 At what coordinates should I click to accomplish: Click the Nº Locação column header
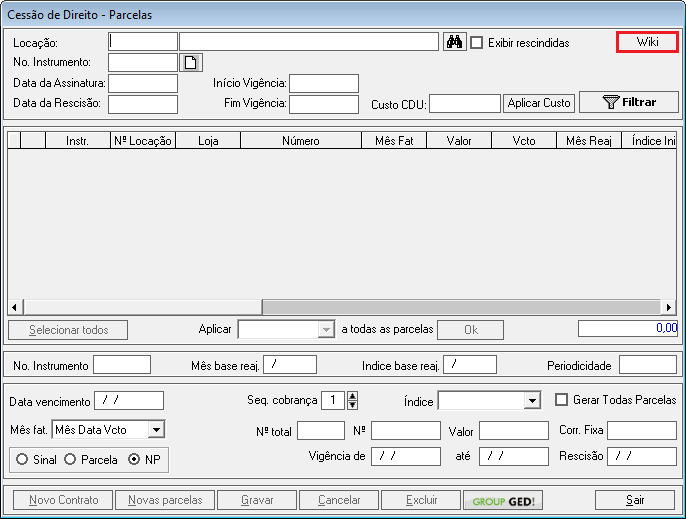point(143,140)
